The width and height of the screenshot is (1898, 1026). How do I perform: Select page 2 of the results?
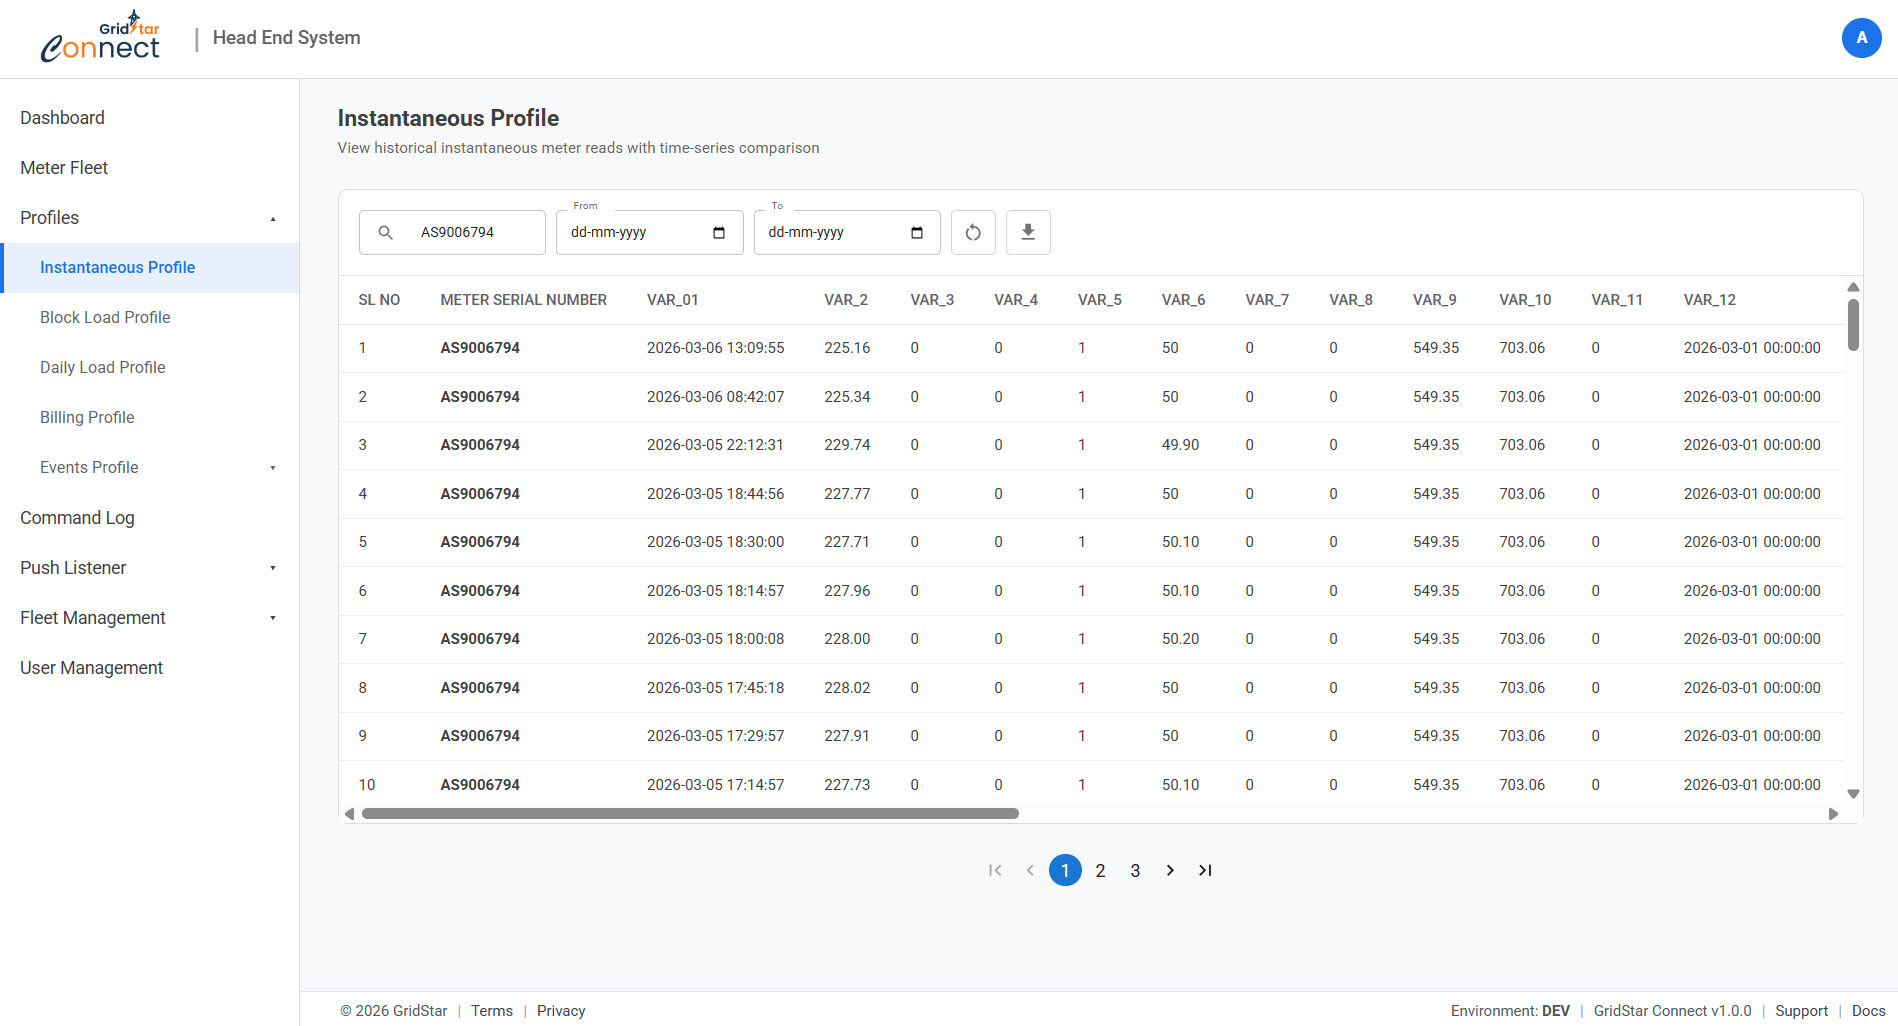coord(1100,870)
